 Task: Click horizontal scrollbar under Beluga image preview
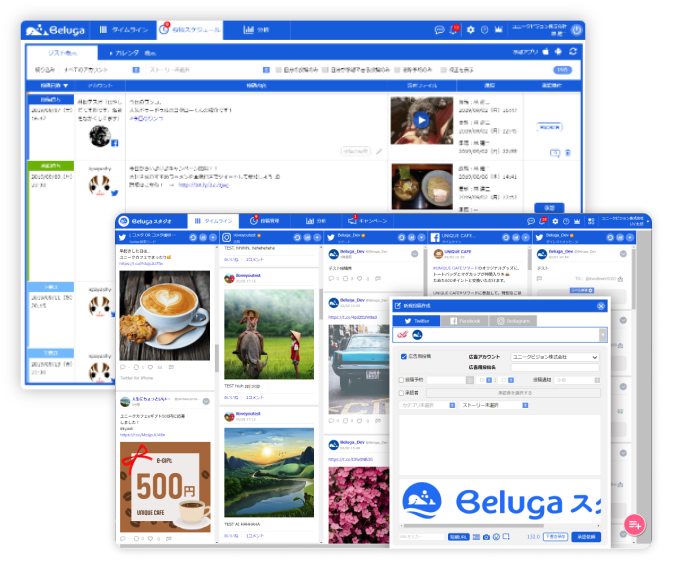(473, 526)
